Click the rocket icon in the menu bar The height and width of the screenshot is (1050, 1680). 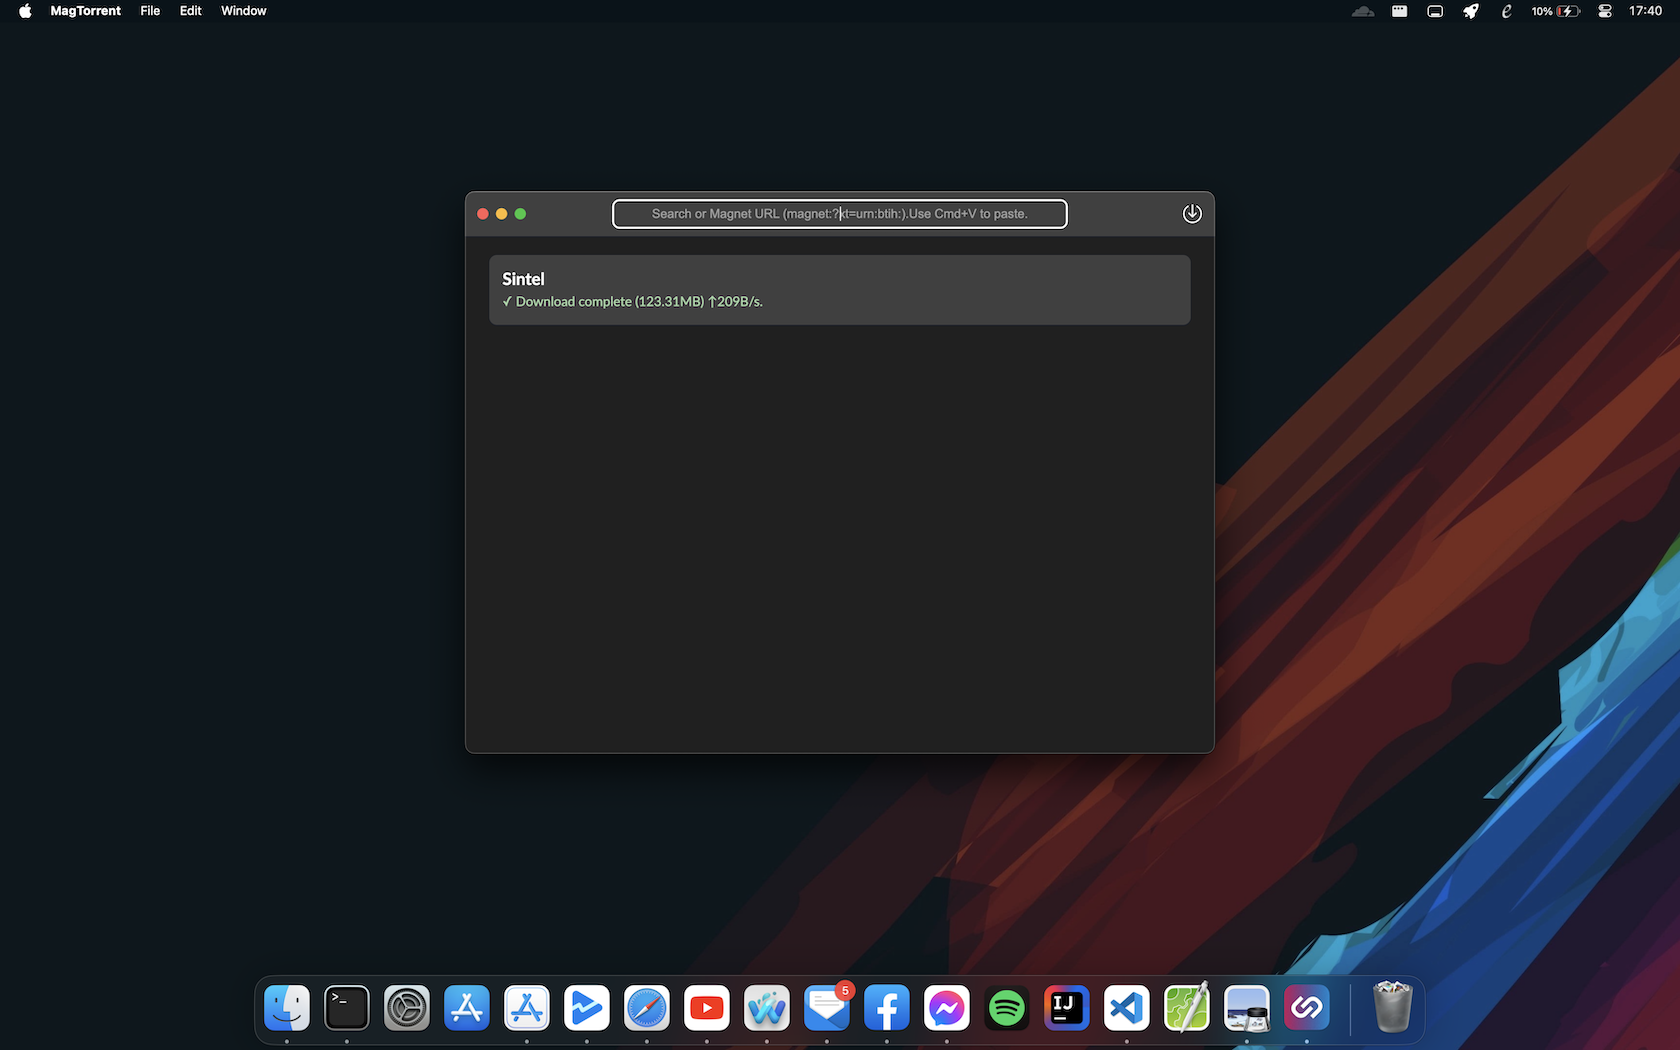pos(1470,11)
